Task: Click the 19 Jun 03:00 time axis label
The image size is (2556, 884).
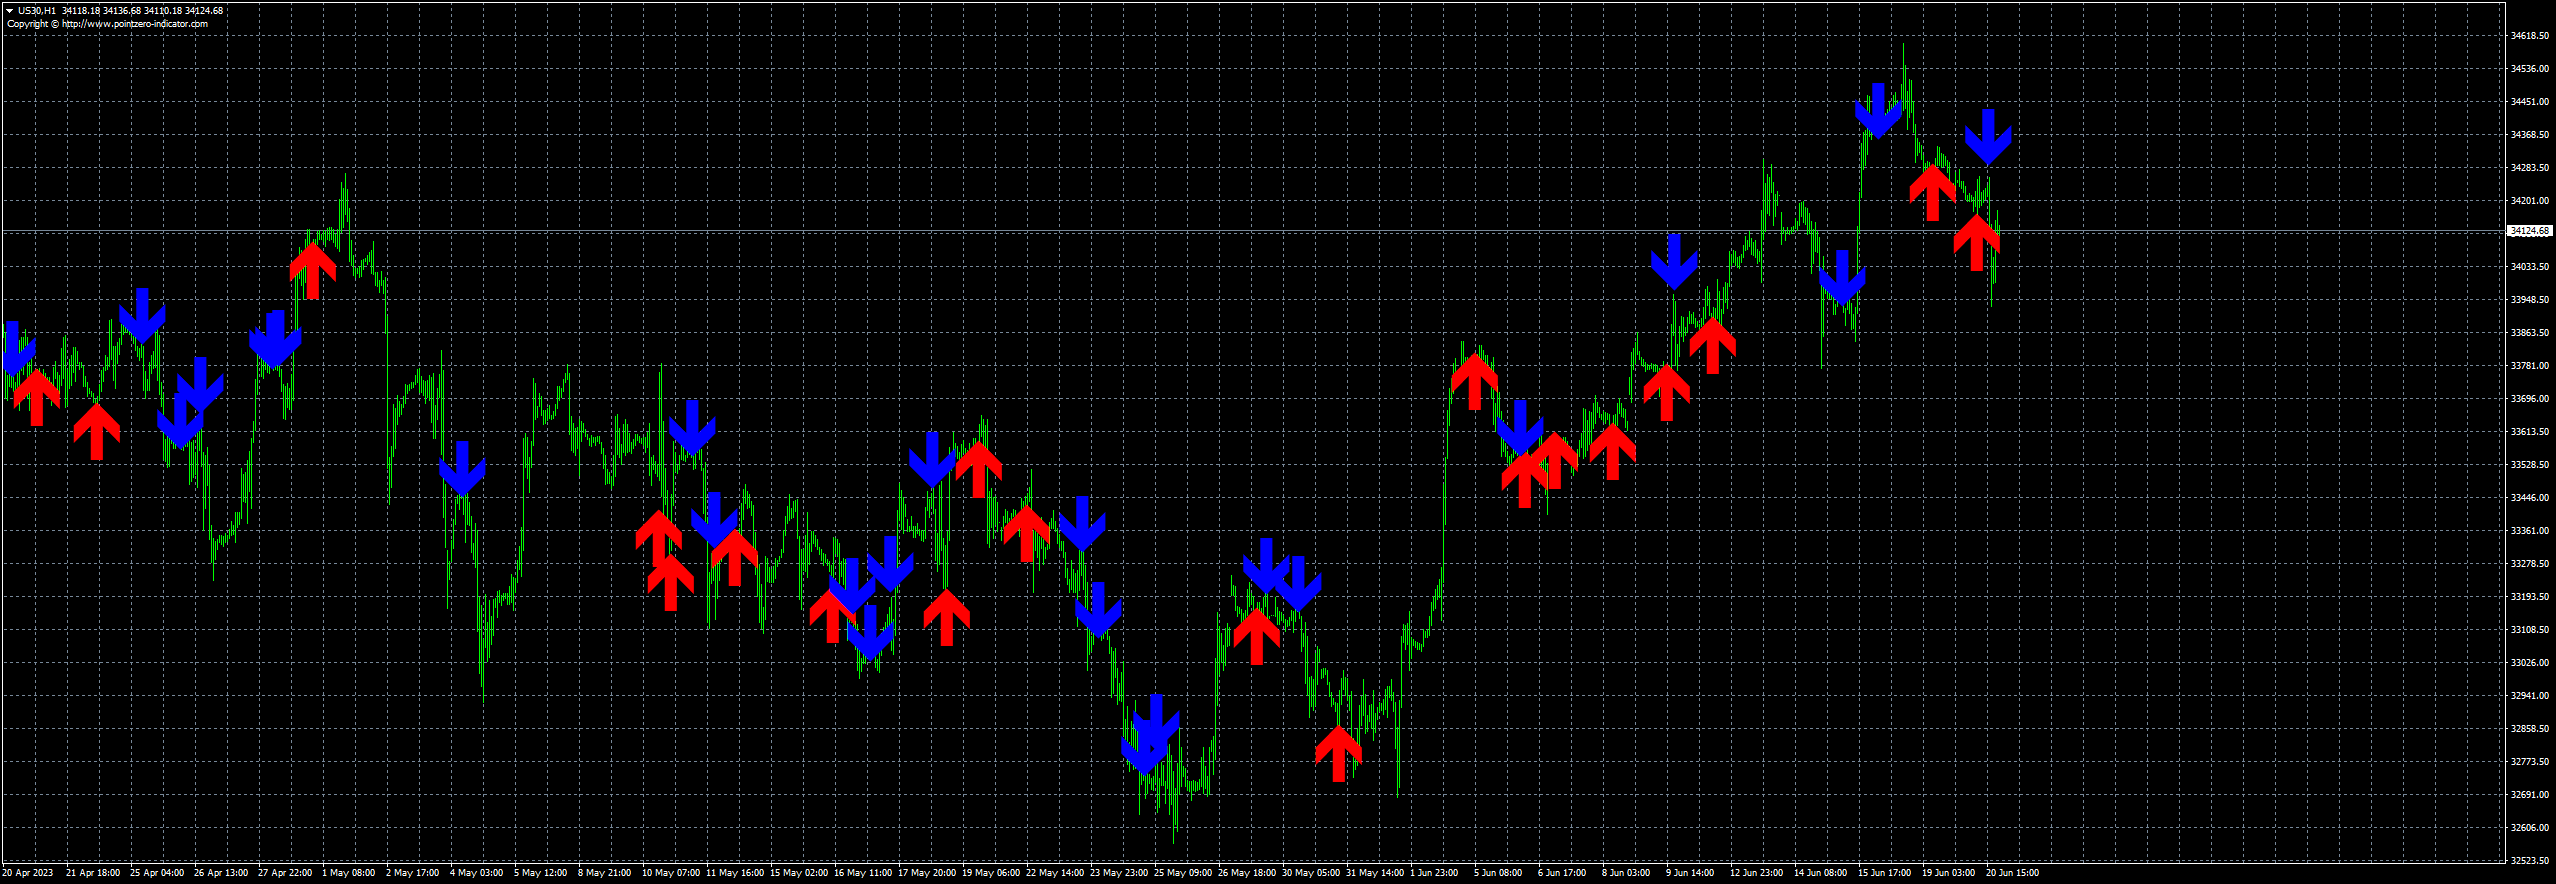Action: click(1949, 873)
